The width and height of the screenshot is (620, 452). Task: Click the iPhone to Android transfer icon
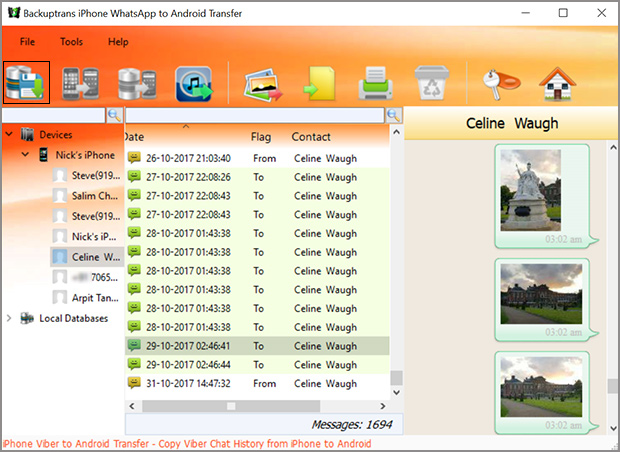coord(81,83)
